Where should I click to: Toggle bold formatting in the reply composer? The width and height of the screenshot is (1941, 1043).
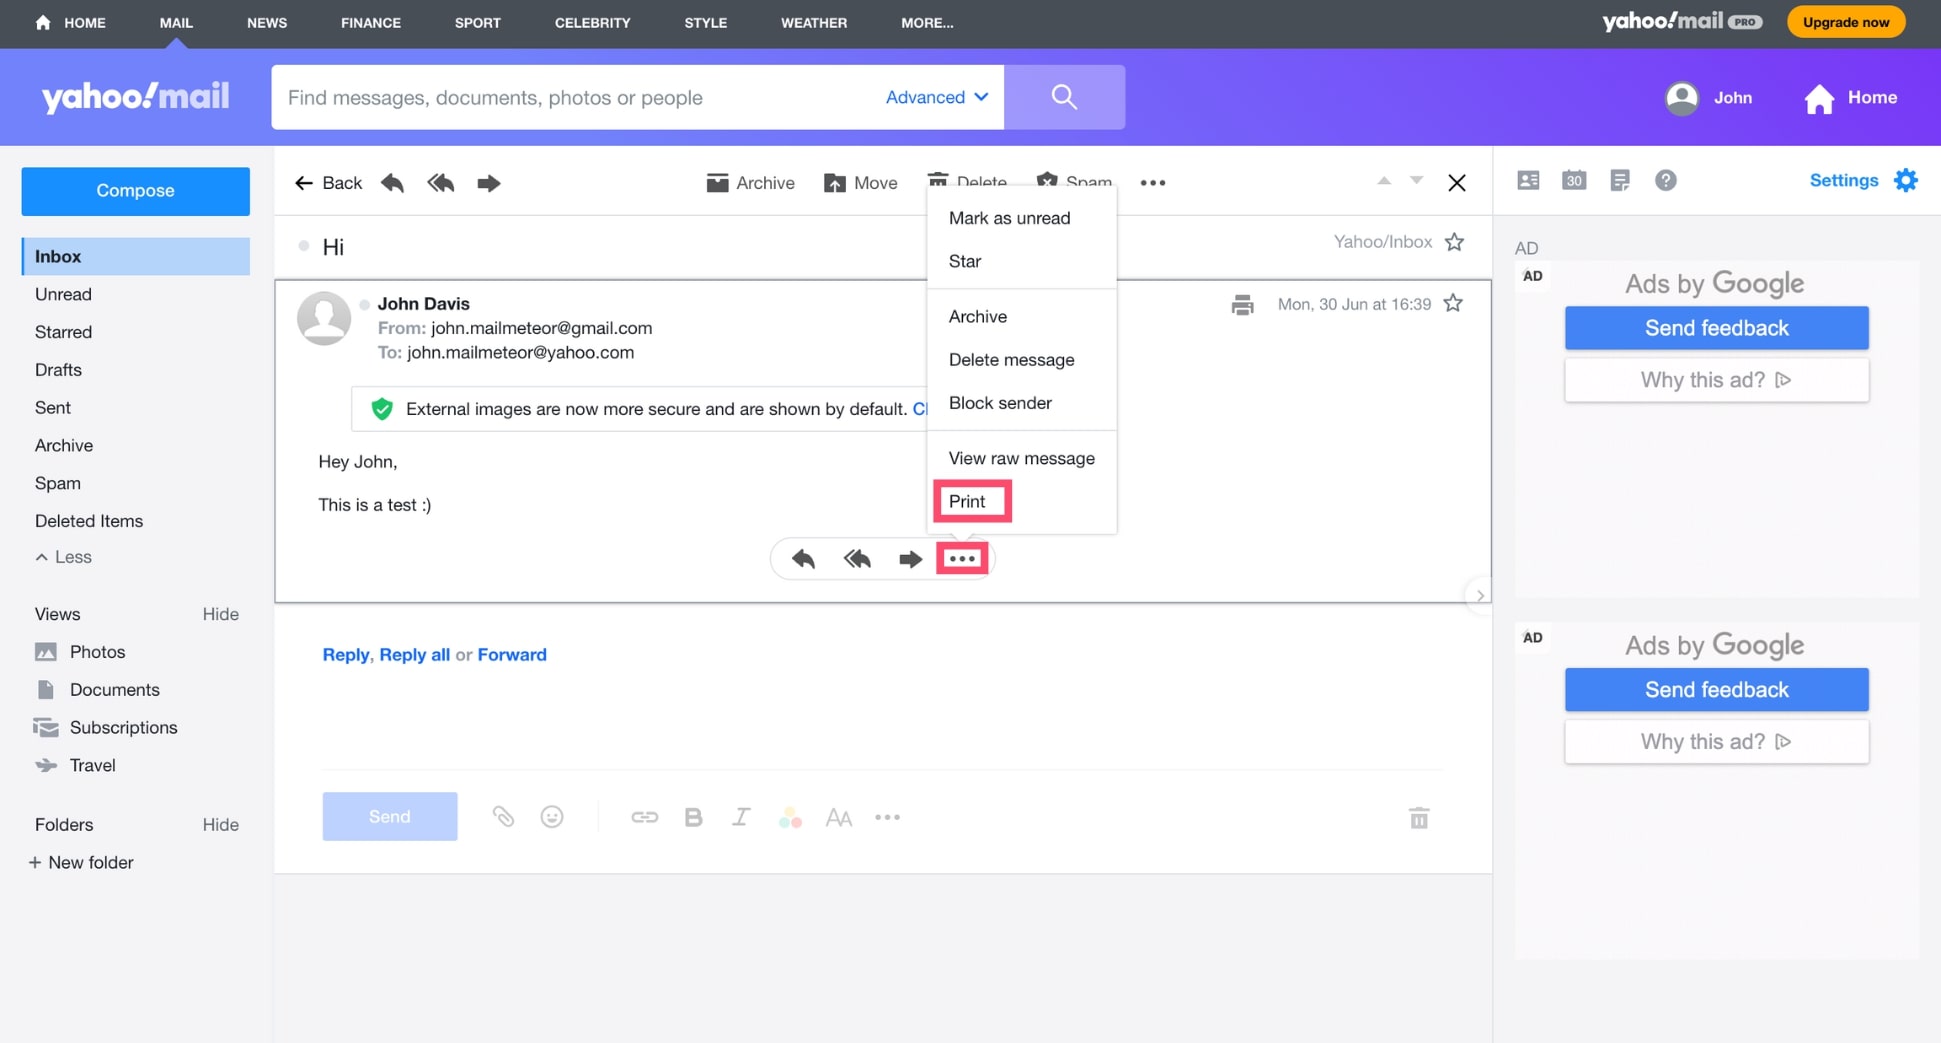693,817
